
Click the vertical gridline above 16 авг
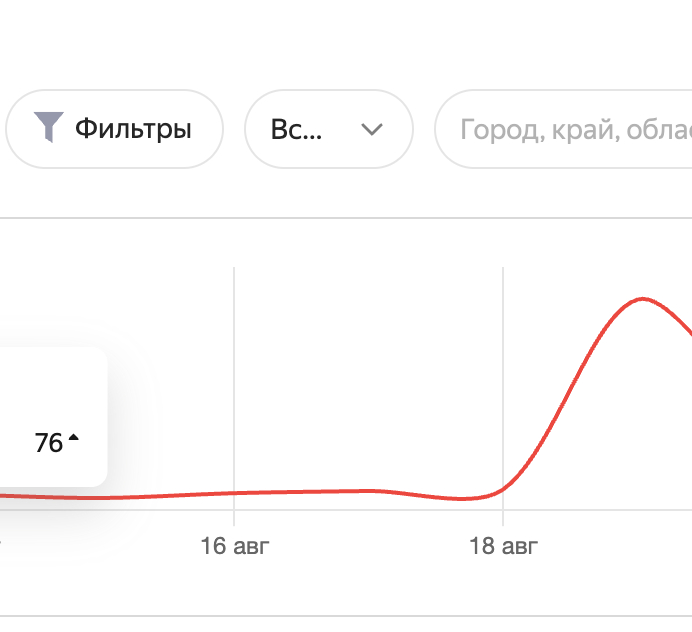pyautogui.click(x=234, y=380)
